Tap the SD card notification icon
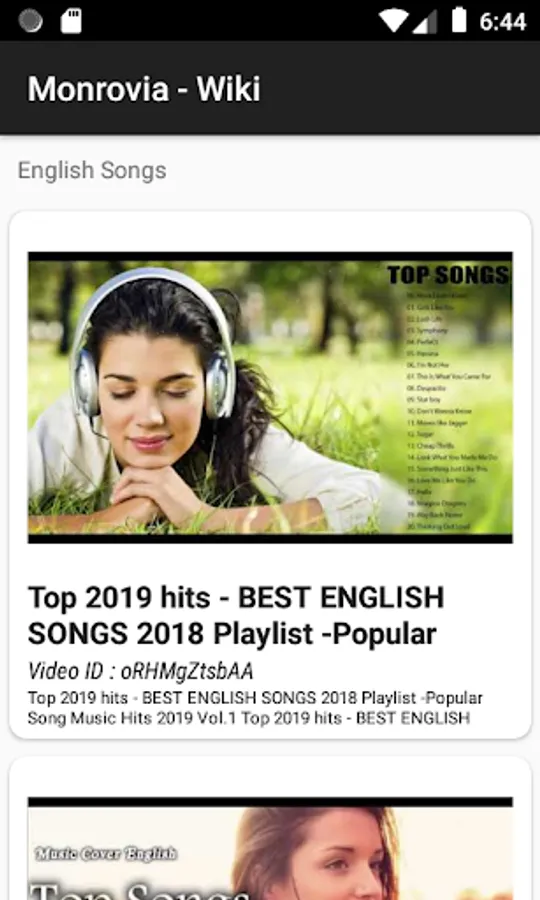Screen dimensions: 540x900 [71, 21]
